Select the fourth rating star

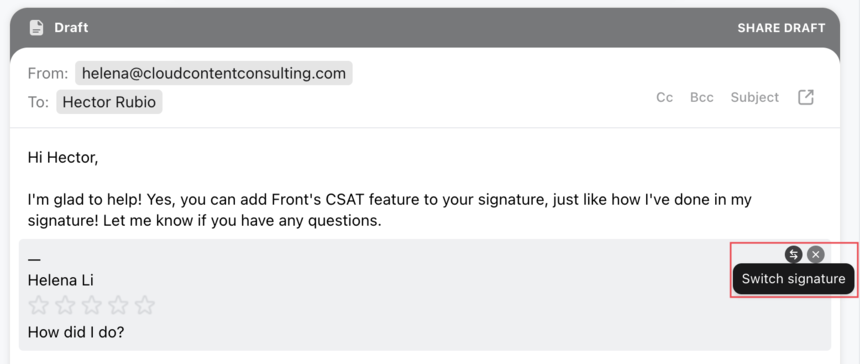(x=118, y=305)
